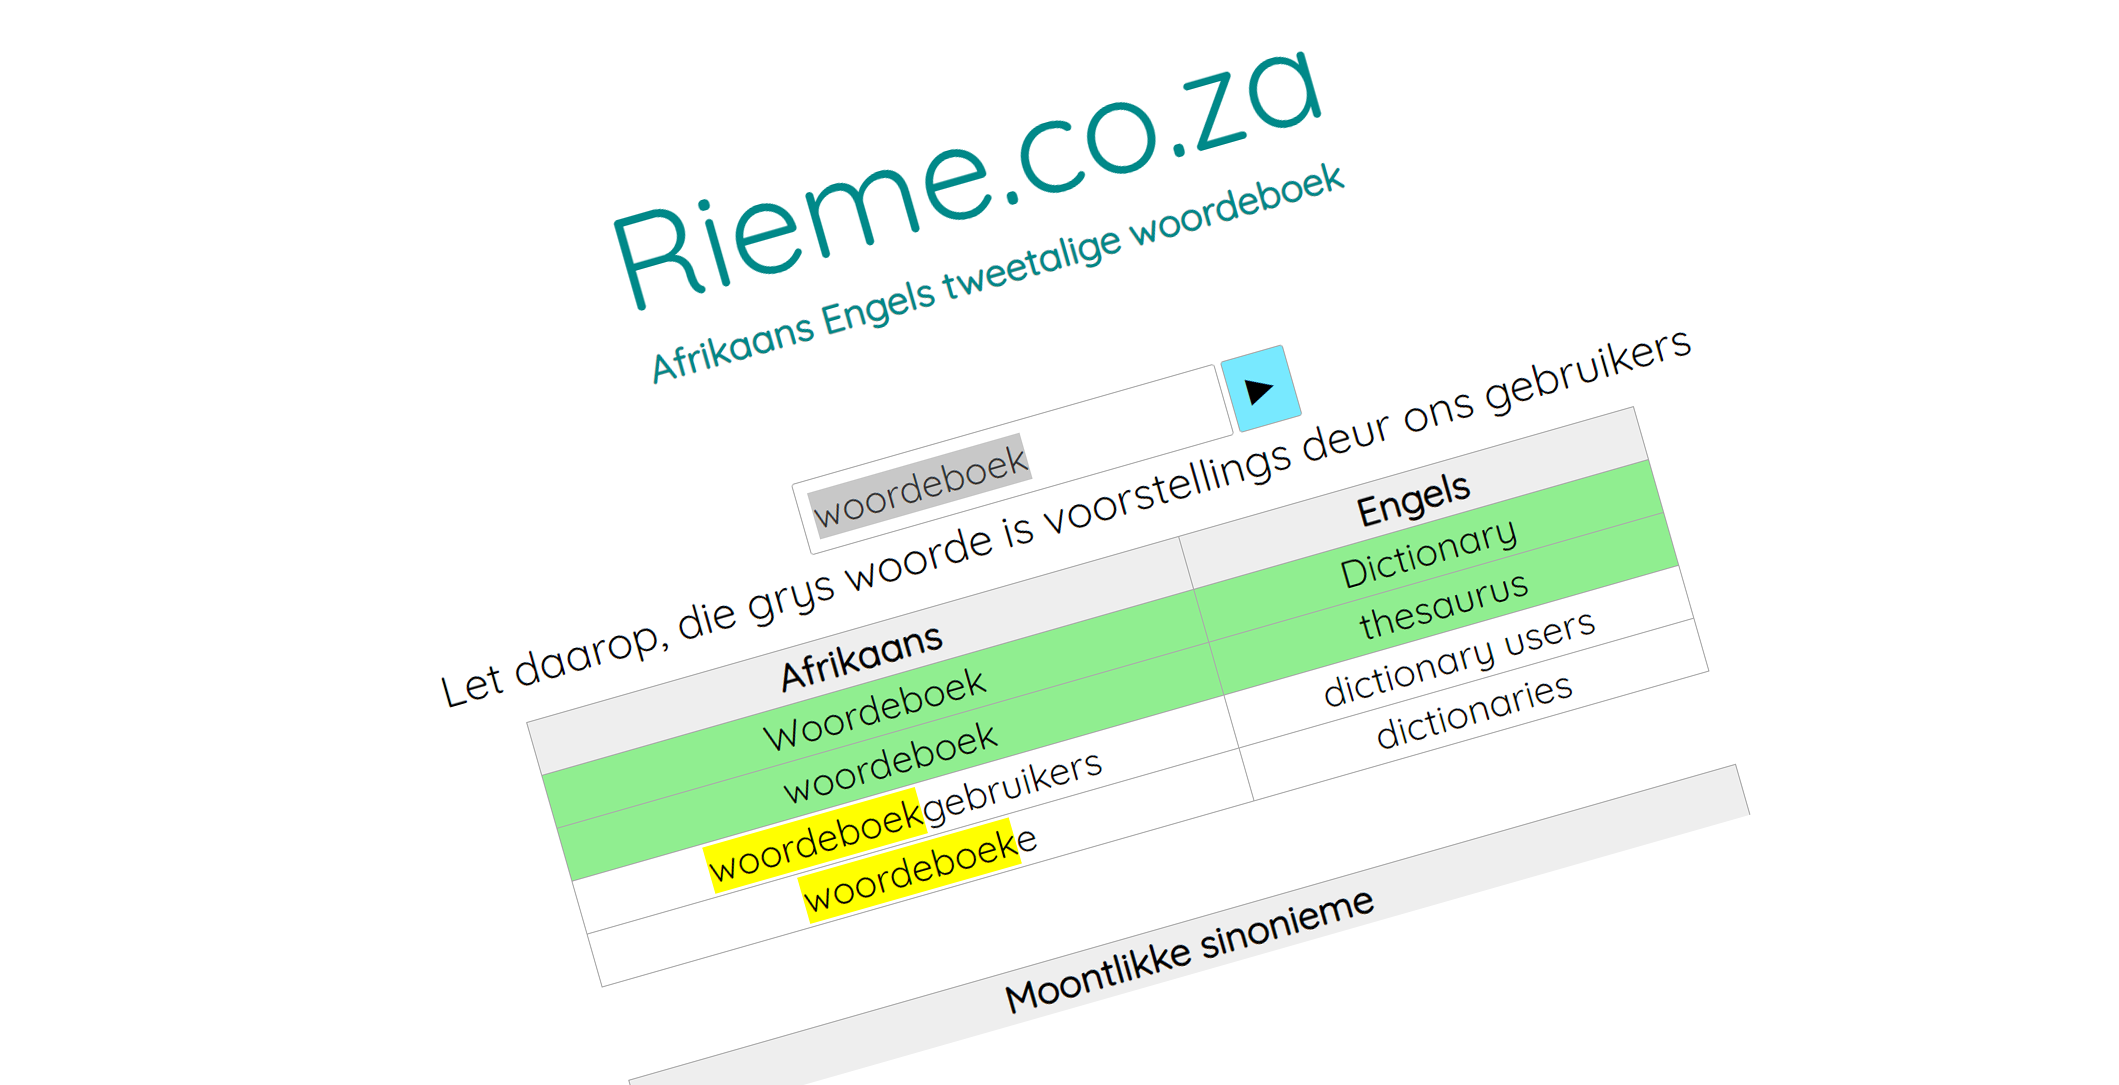
Task: Click the 'Afrikaans Engels tweetalige woordeboek' subtitle
Action: click(997, 273)
